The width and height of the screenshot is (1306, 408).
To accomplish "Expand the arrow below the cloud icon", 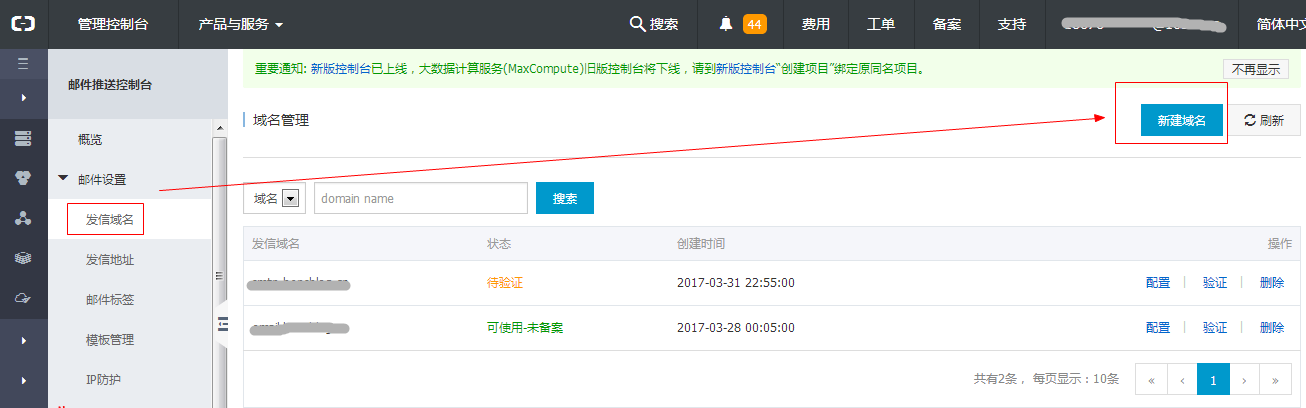I will (23, 341).
